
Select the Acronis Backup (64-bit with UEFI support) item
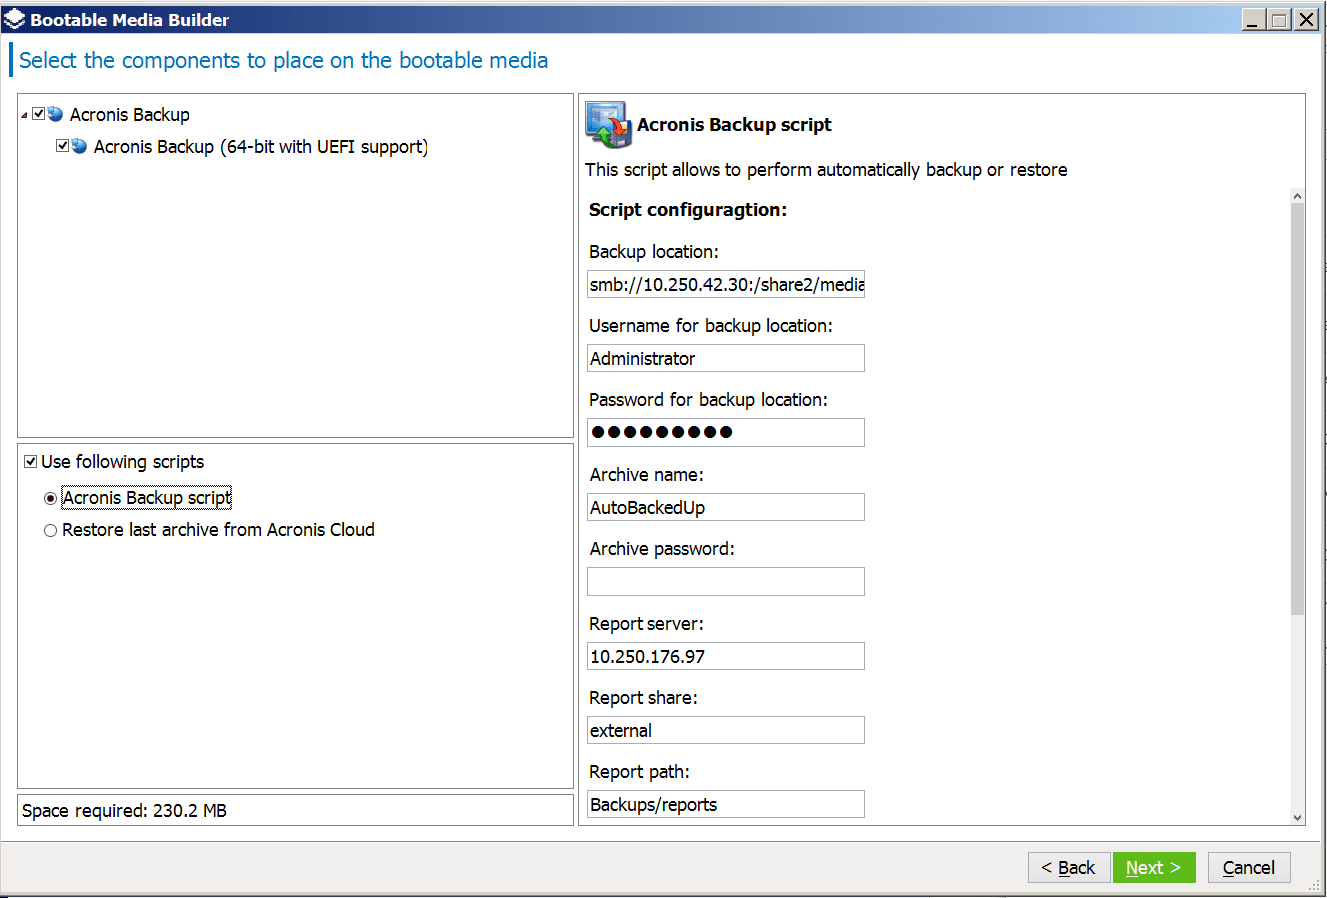pos(260,147)
